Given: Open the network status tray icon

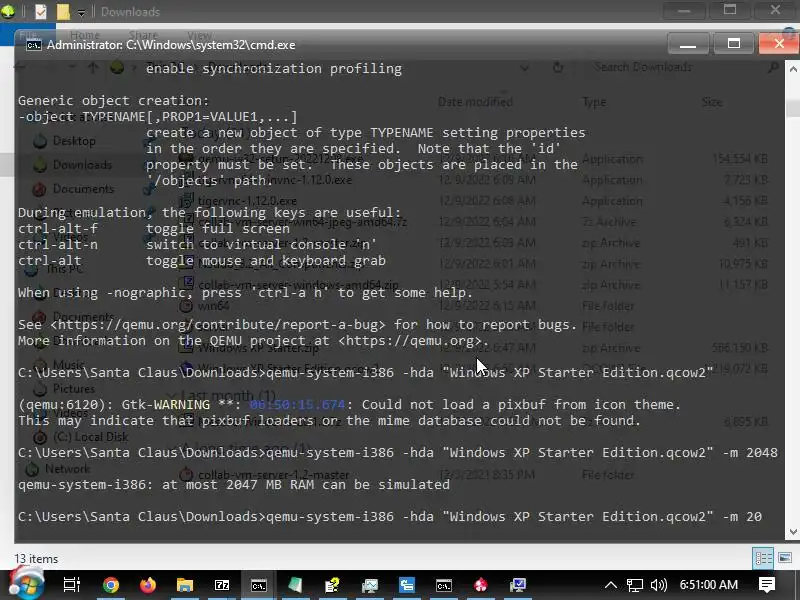Looking at the screenshot, I should (x=635, y=585).
